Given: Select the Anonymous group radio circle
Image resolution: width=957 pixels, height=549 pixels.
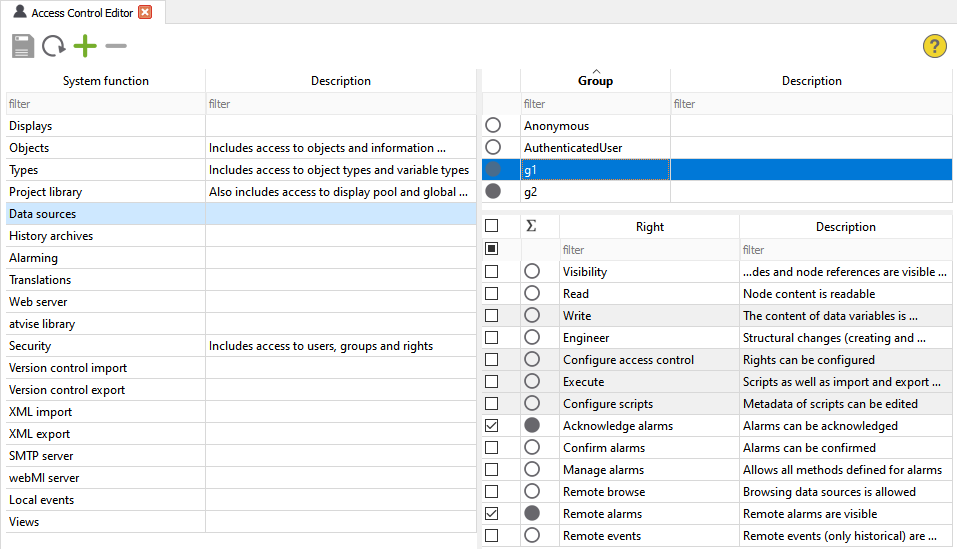Looking at the screenshot, I should click(x=492, y=126).
